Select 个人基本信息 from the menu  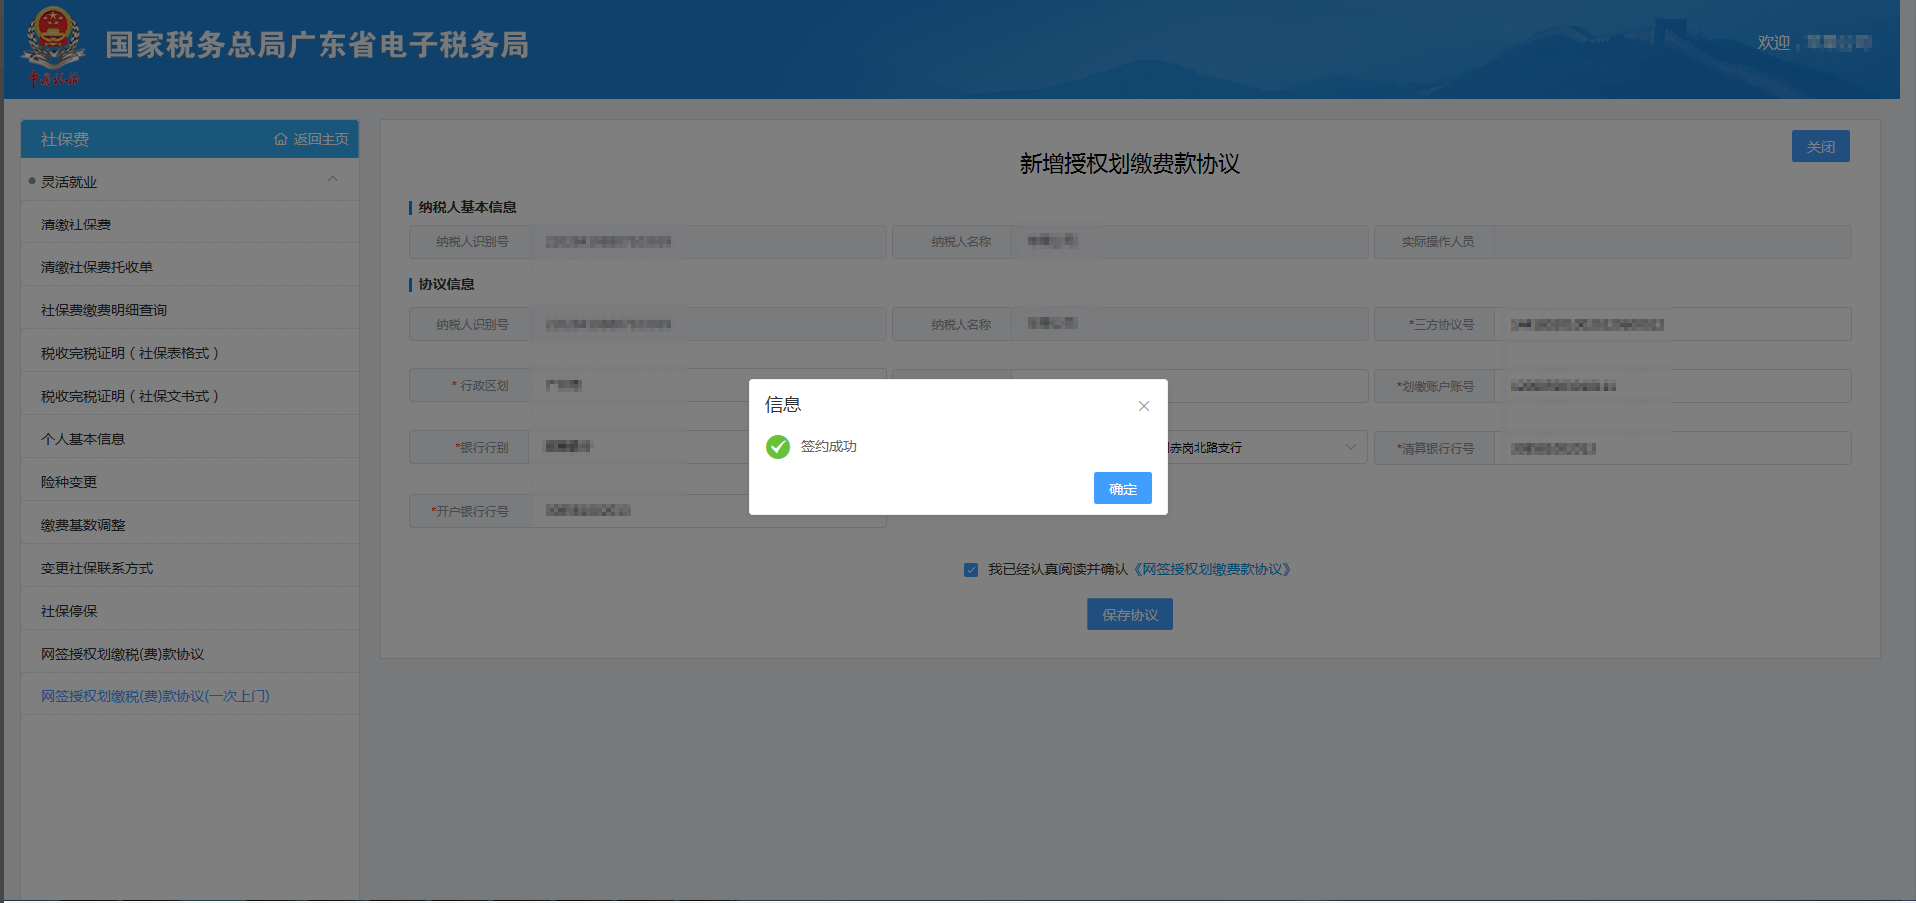point(80,438)
